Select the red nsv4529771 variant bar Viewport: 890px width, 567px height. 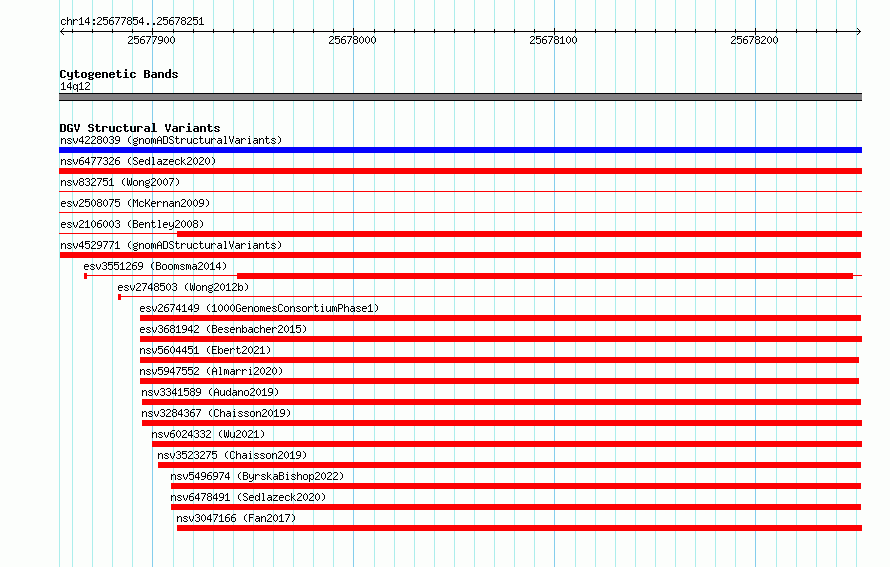(x=460, y=255)
